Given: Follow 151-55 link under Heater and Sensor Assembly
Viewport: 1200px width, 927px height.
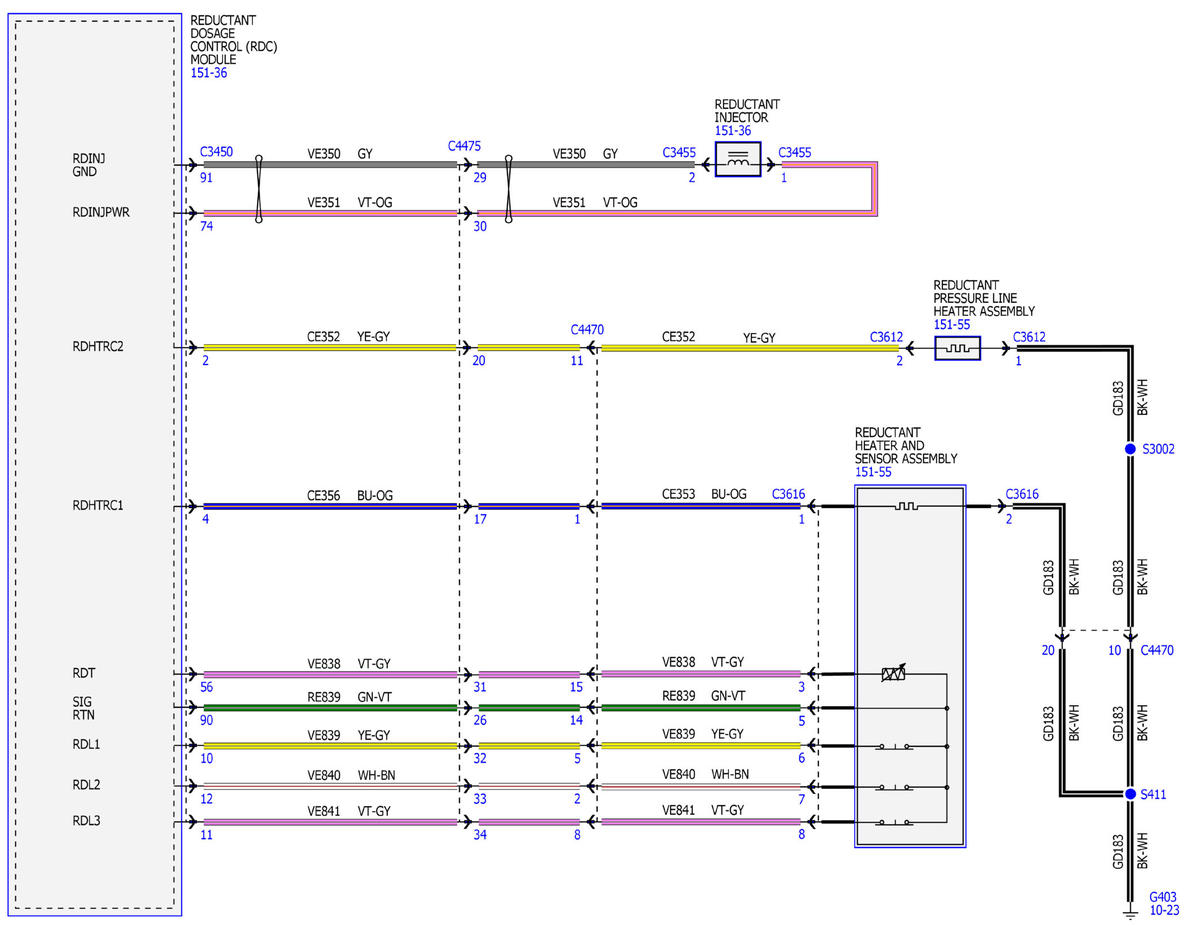Looking at the screenshot, I should 875,472.
